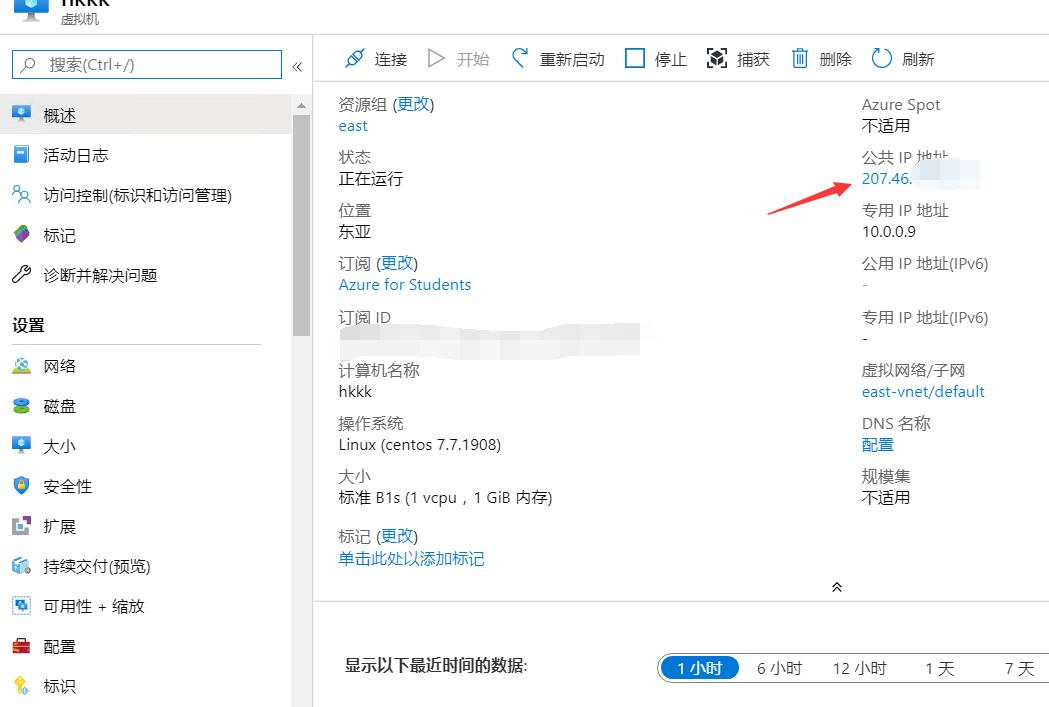The width and height of the screenshot is (1049, 707).
Task: Click the Delete (删除) trash icon
Action: (x=800, y=59)
